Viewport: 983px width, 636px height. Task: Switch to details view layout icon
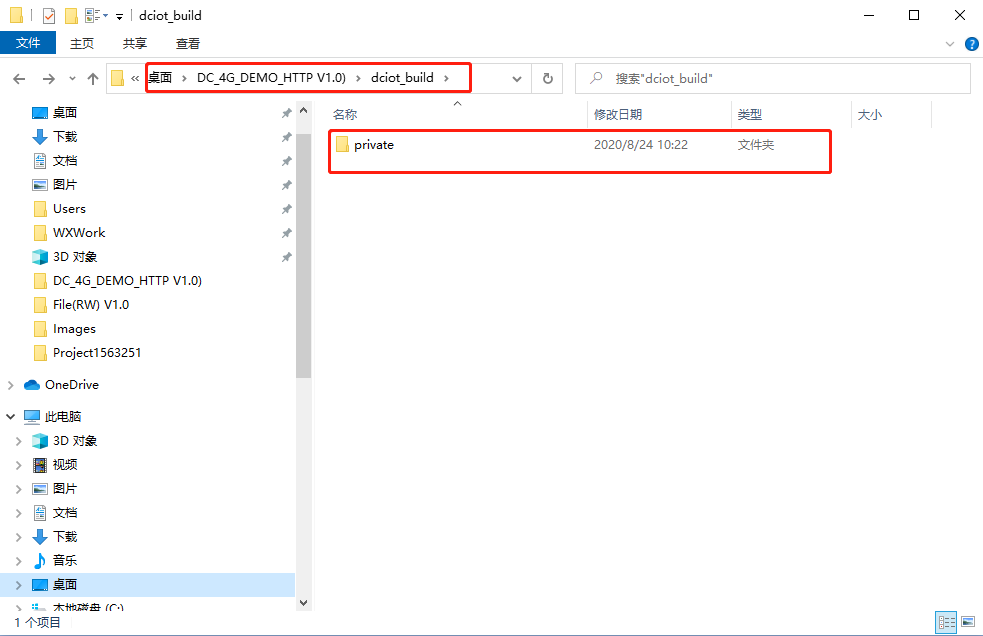point(946,622)
